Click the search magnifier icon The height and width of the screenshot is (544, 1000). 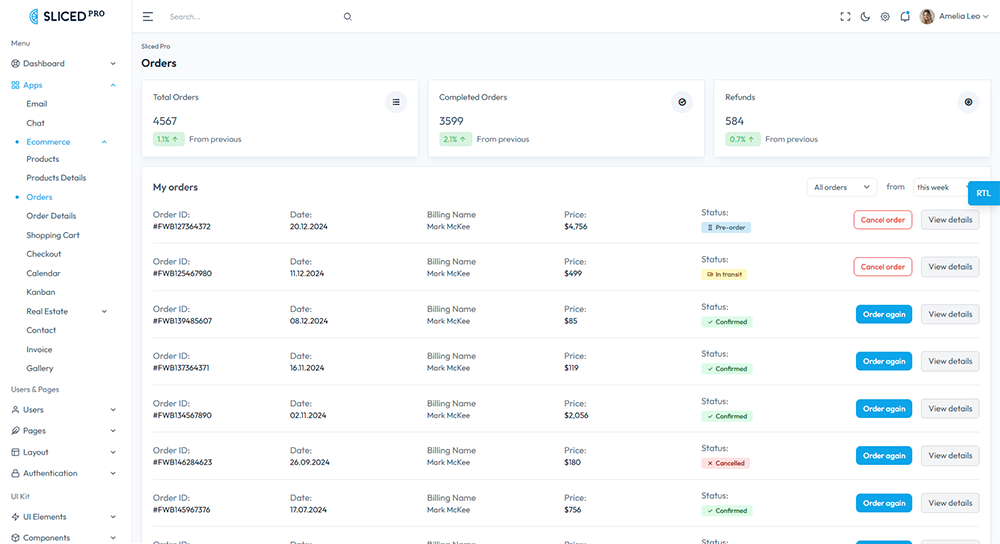coord(348,17)
